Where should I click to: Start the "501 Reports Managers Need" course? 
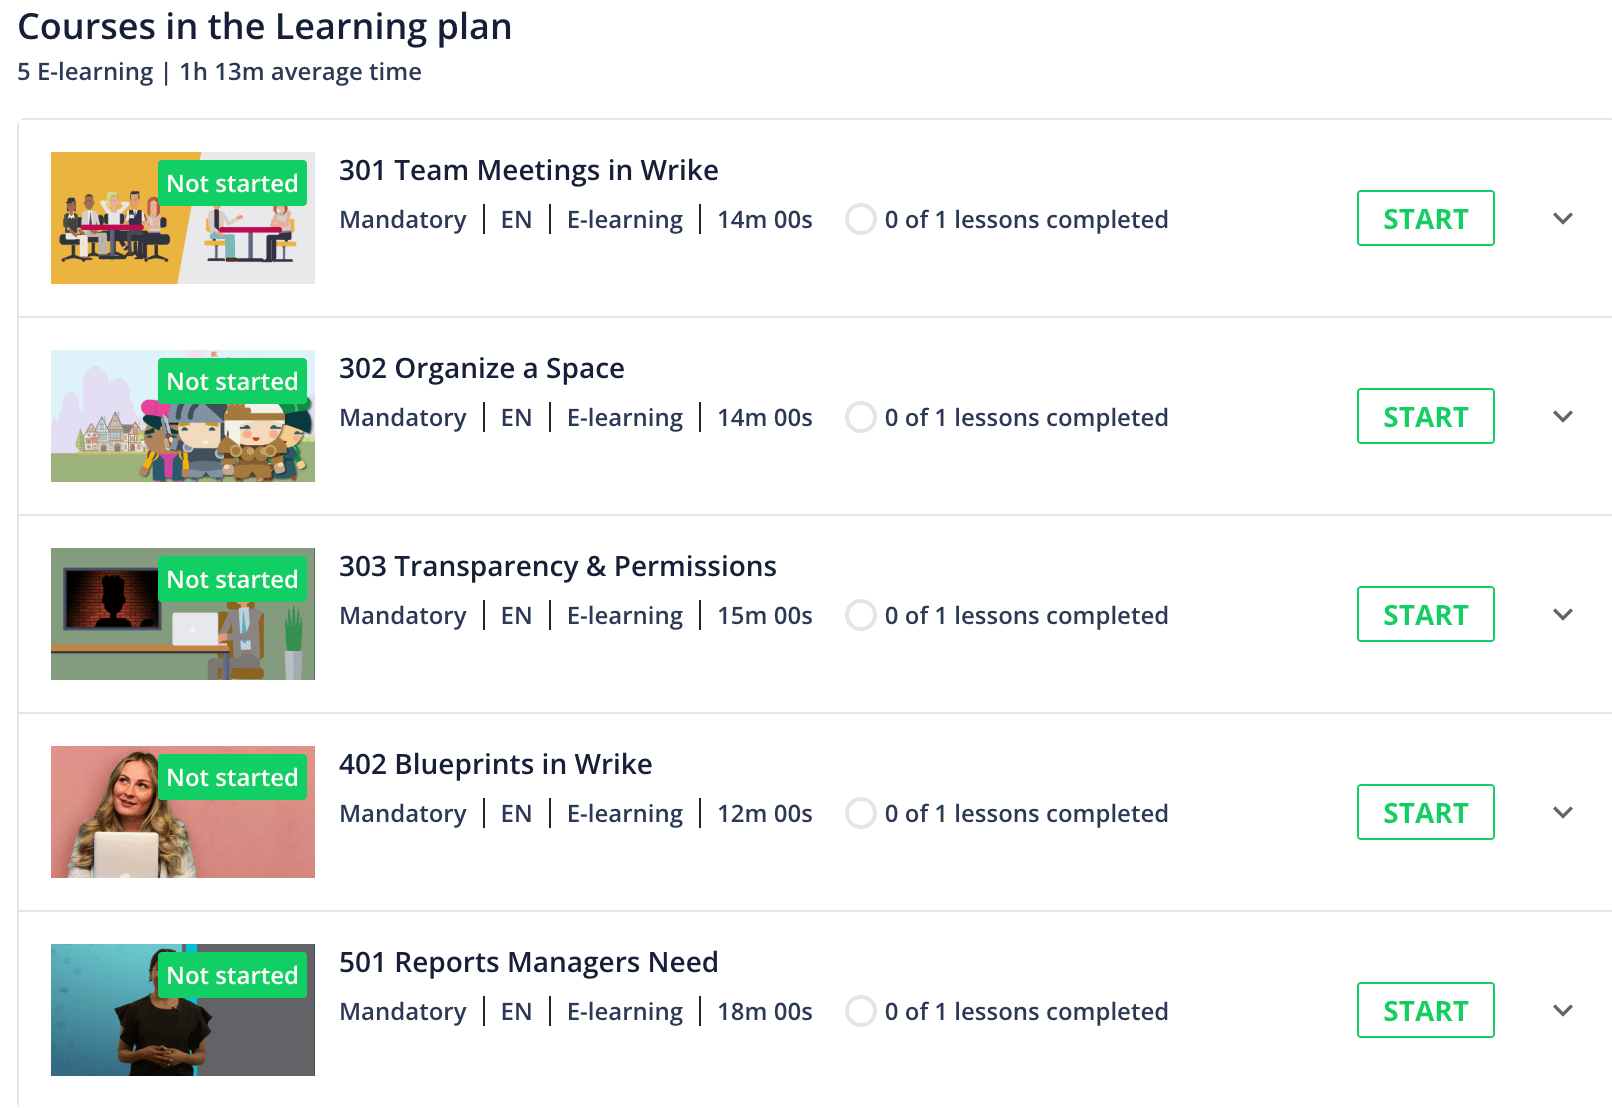click(x=1425, y=1010)
